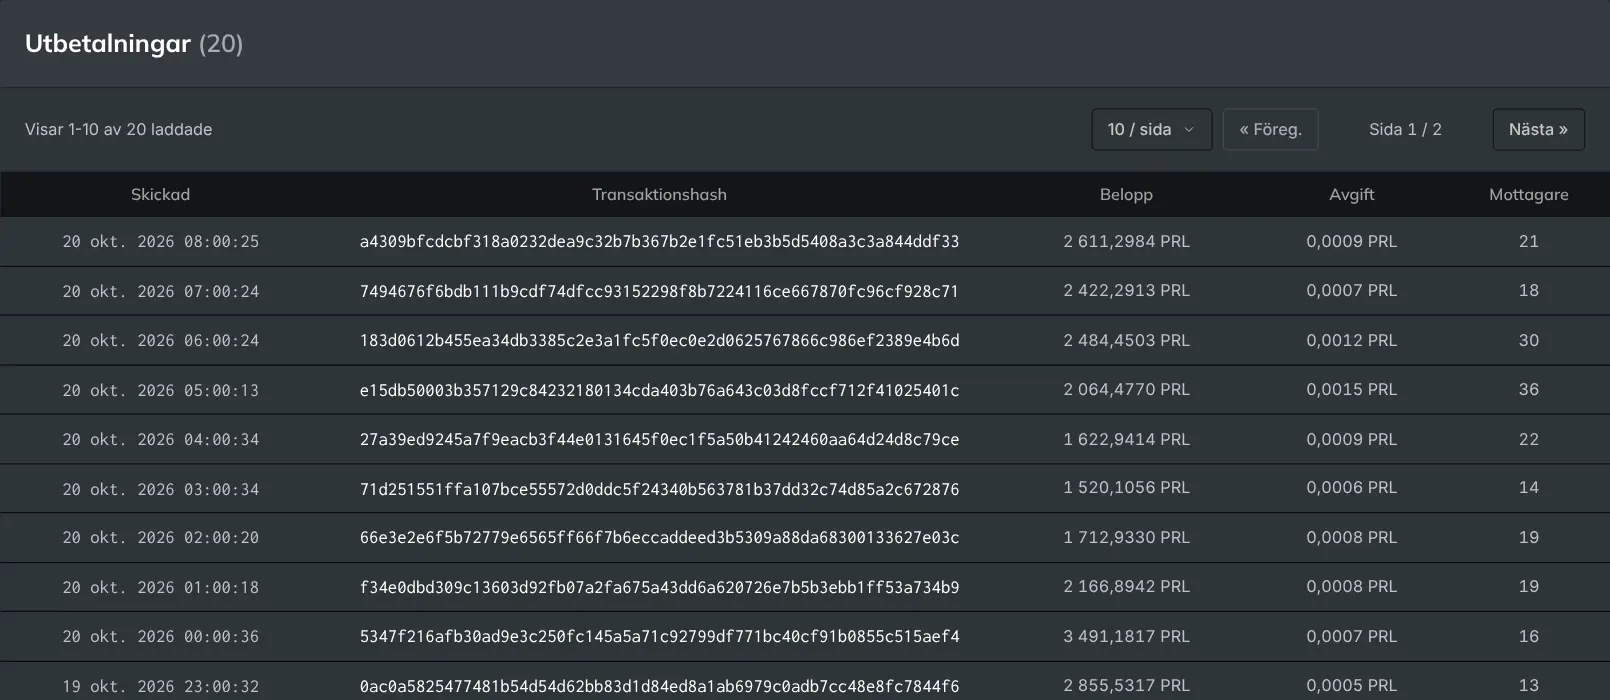Select timestamp "20 okt. 2026 05:00:13"
Viewport: 1610px width, 700px height.
point(160,390)
